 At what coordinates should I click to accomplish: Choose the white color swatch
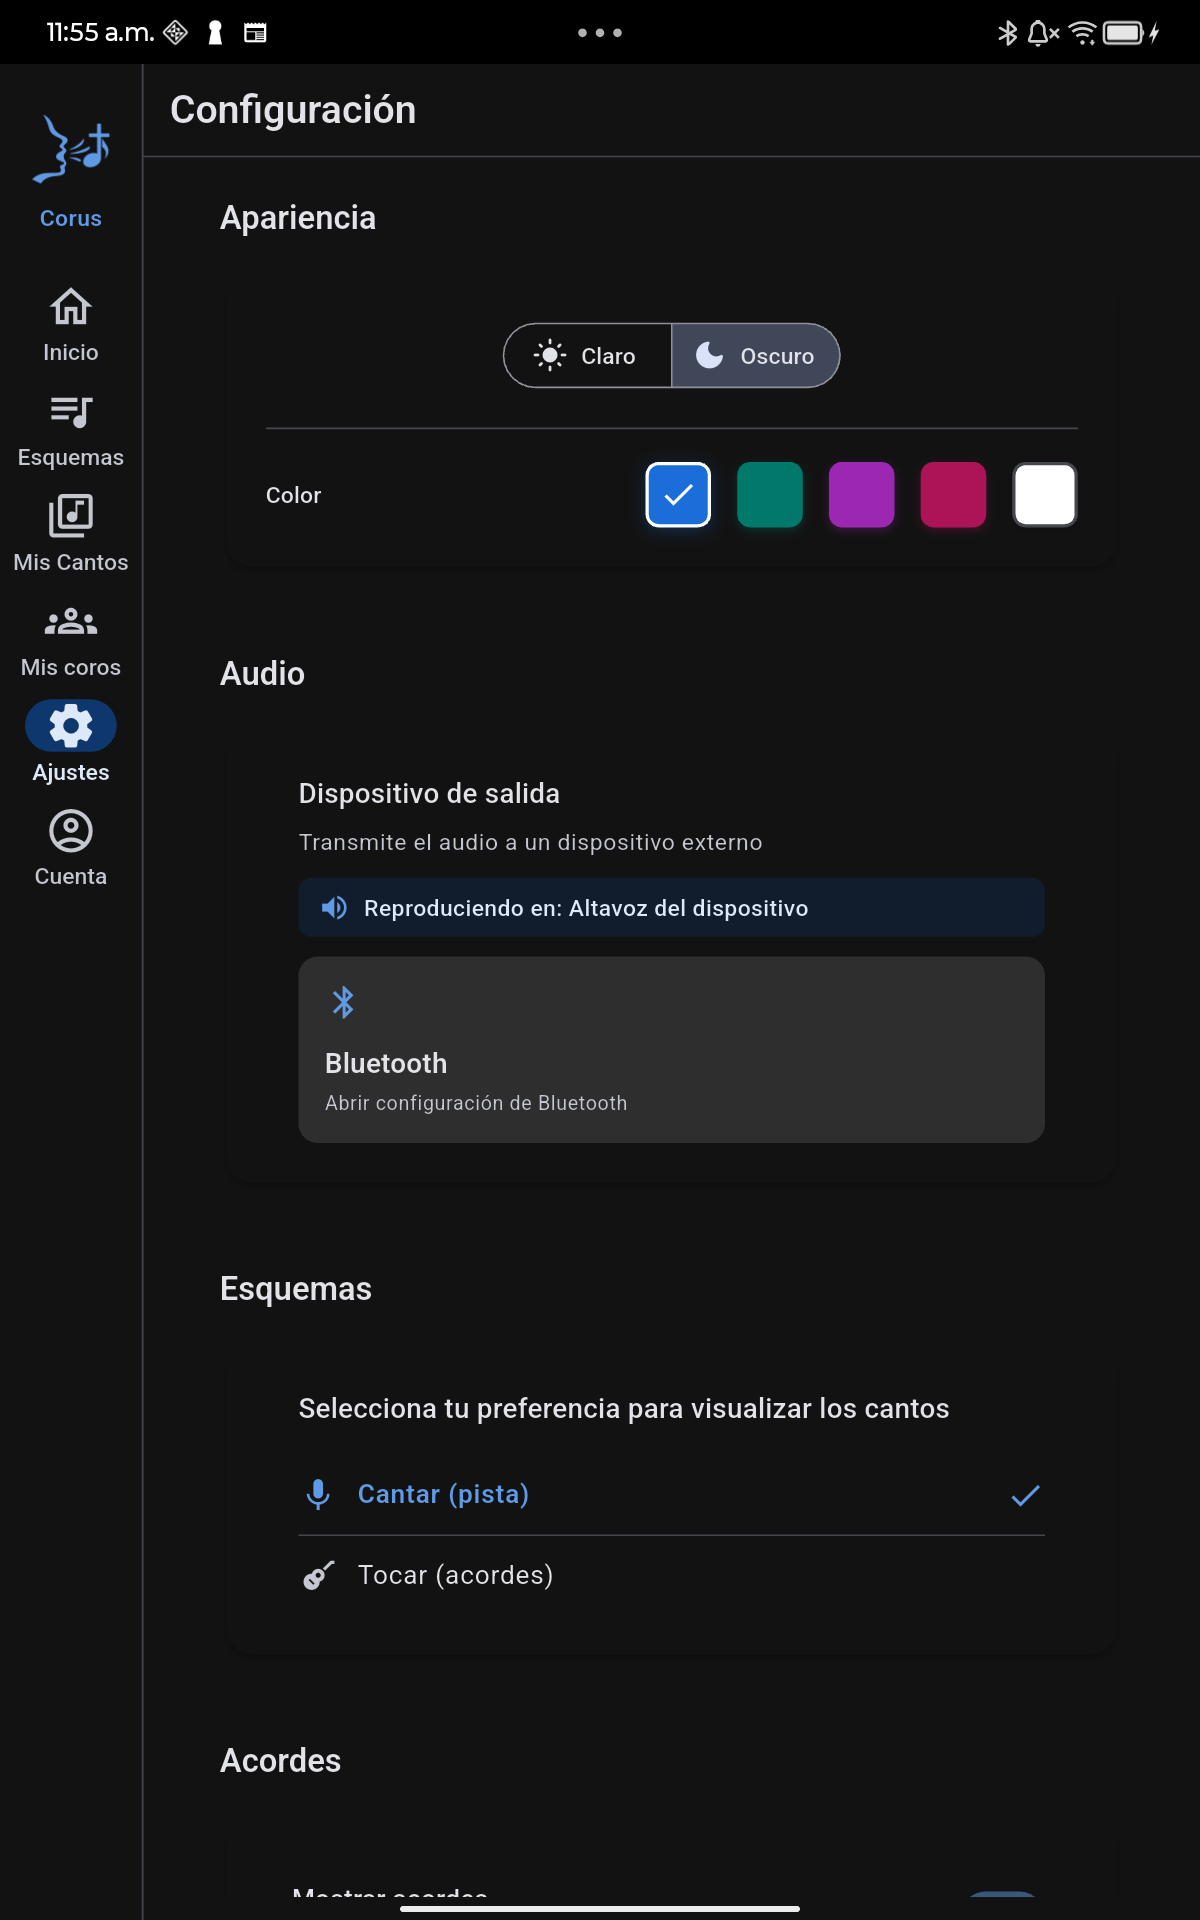(1045, 495)
